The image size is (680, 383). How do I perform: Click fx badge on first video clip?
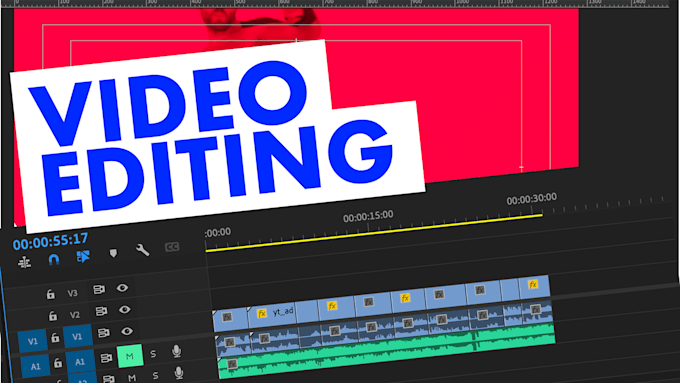227,317
